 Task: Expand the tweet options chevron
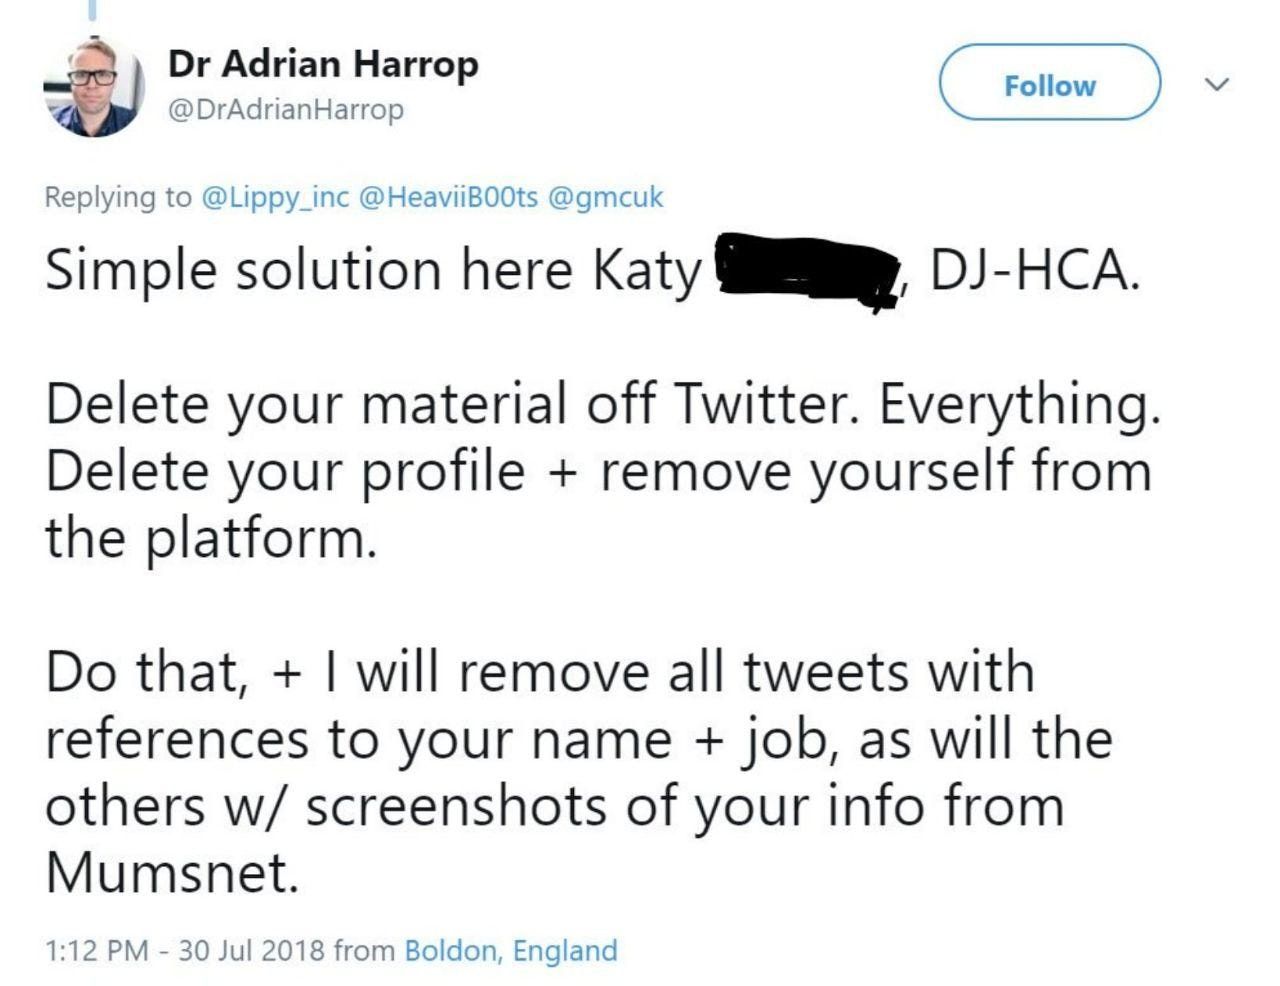[1216, 84]
